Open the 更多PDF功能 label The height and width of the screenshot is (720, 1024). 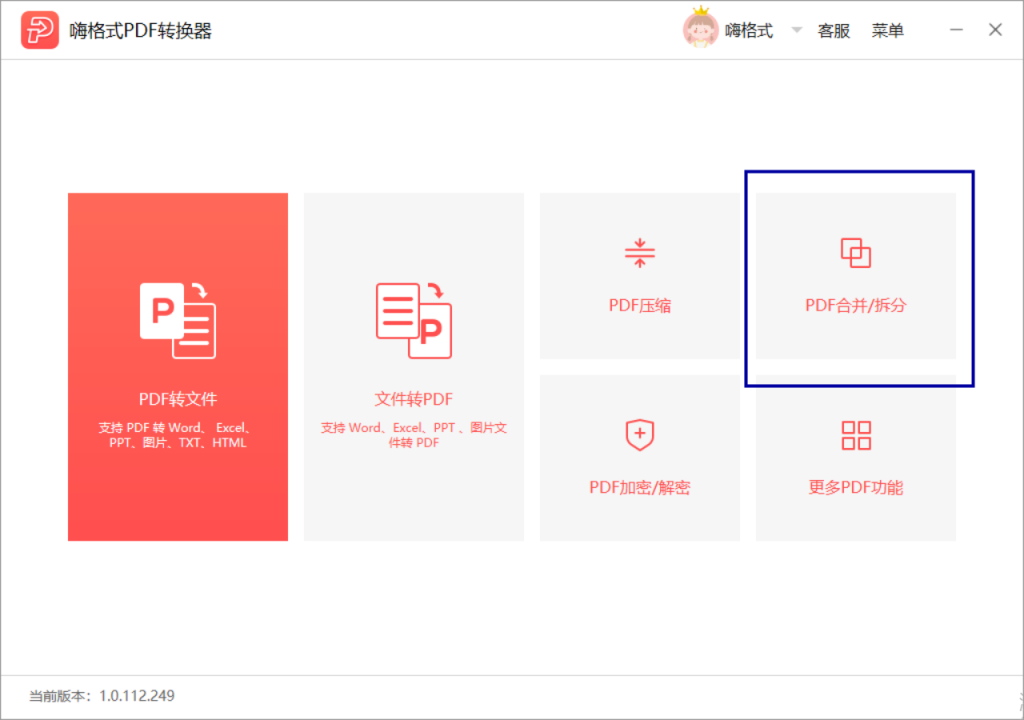856,487
